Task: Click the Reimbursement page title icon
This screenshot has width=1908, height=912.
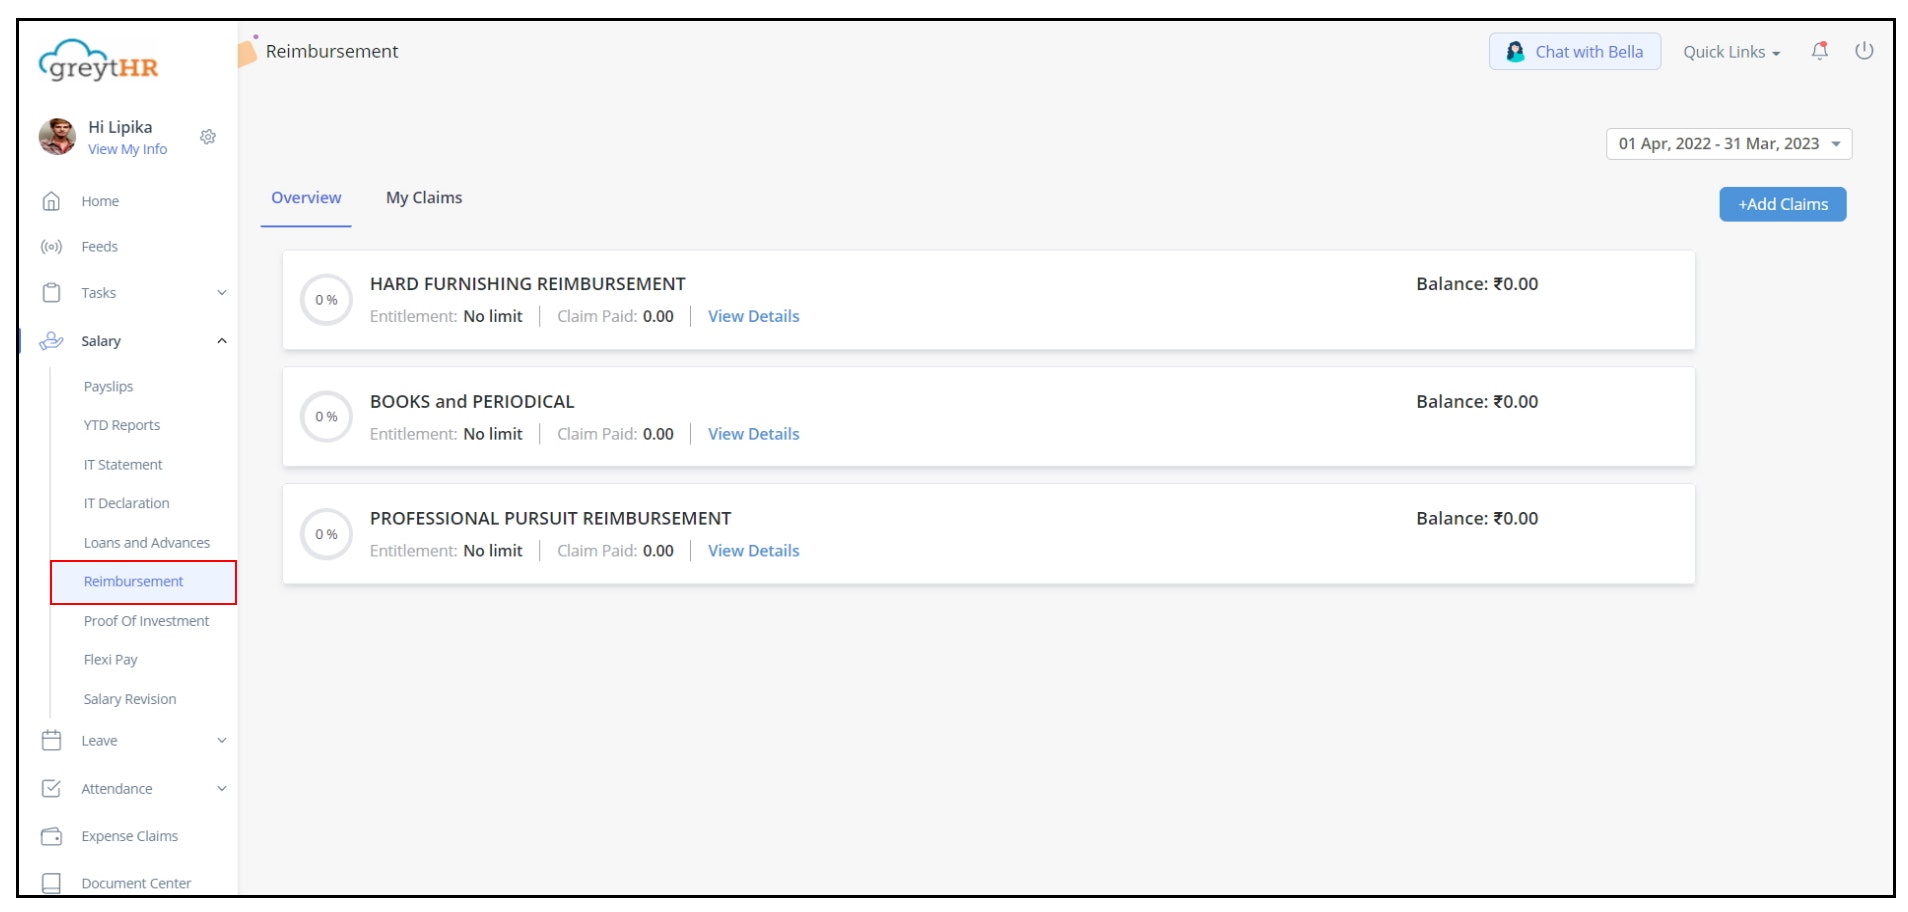Action: 247,50
